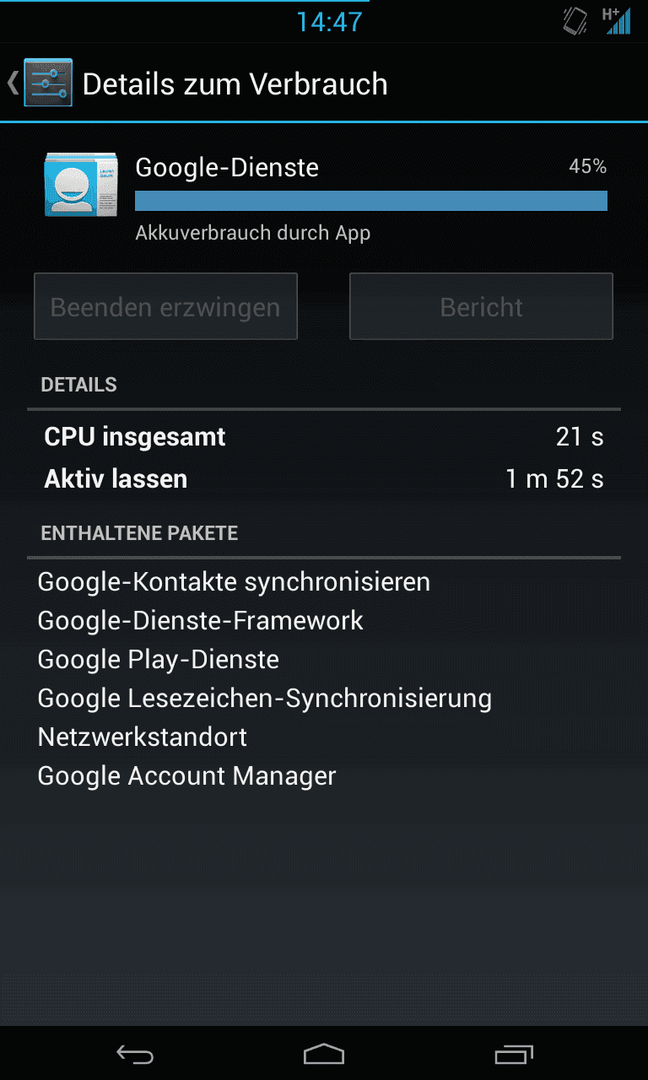Screen dimensions: 648x1080
Task: Tap the H+ signal strength icon
Action: click(616, 21)
